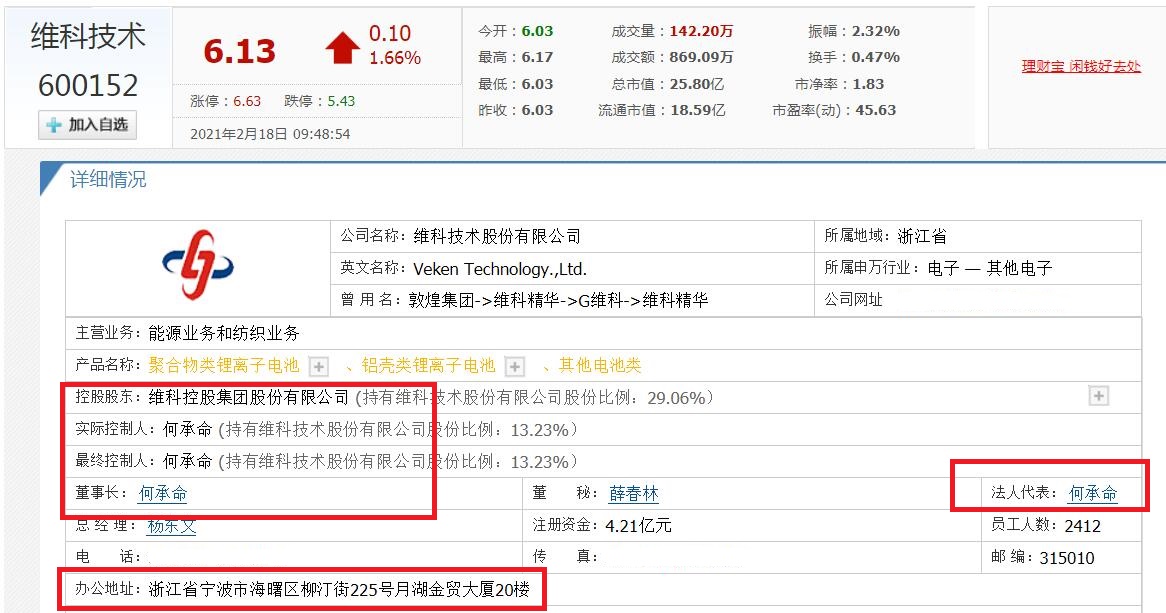
Task: Click the Veken company logo image
Action: [x=198, y=264]
